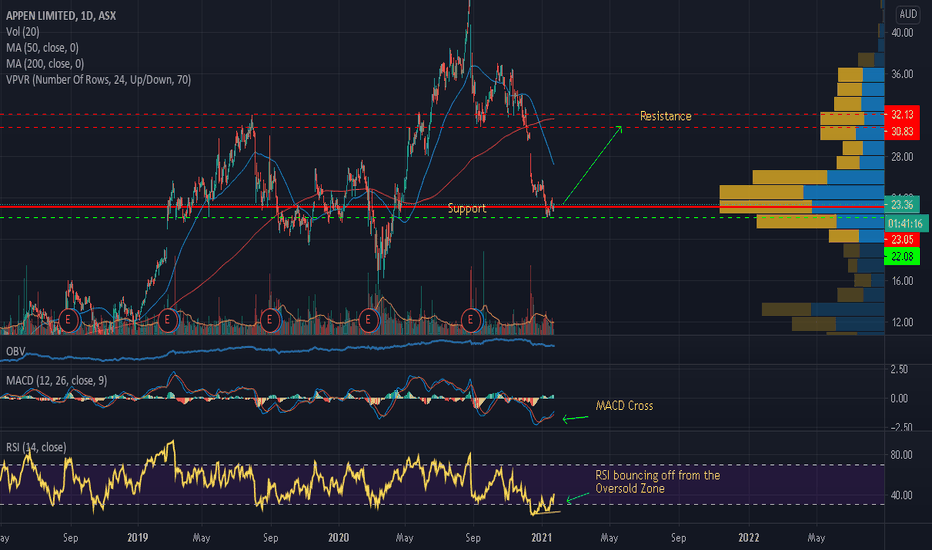Click the earnings E marker near Sep 2020
This screenshot has height=550, width=932.
[471, 320]
